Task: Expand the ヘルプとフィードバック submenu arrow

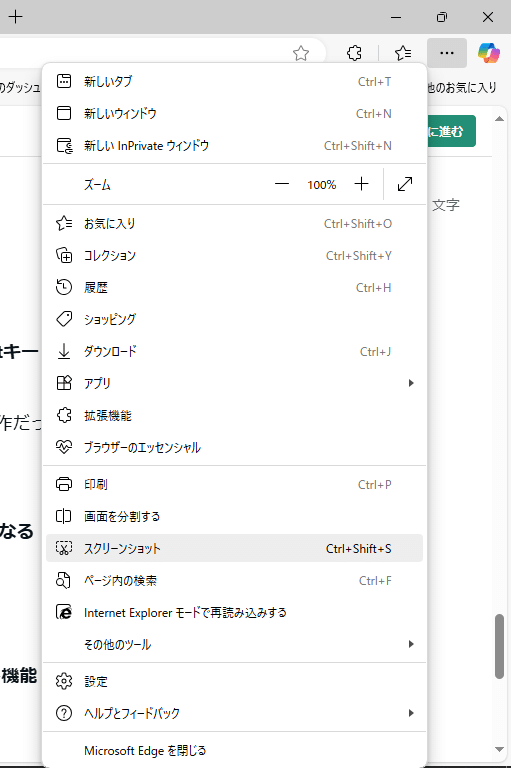Action: tap(411, 713)
